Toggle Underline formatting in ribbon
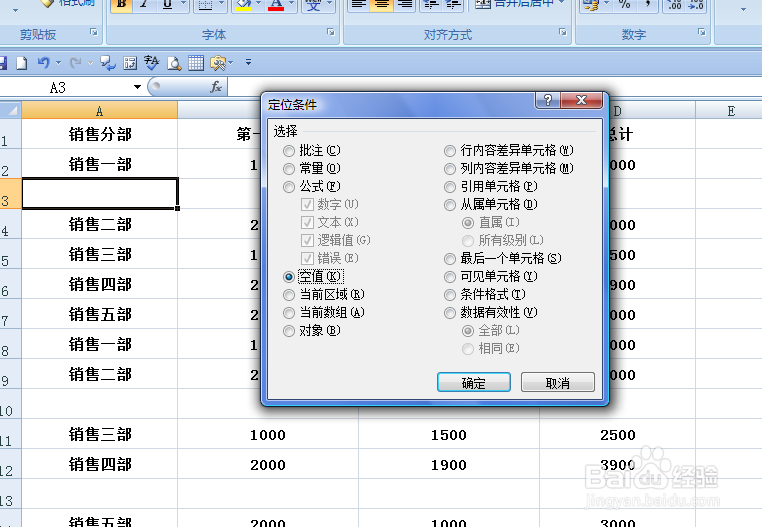 pos(167,5)
